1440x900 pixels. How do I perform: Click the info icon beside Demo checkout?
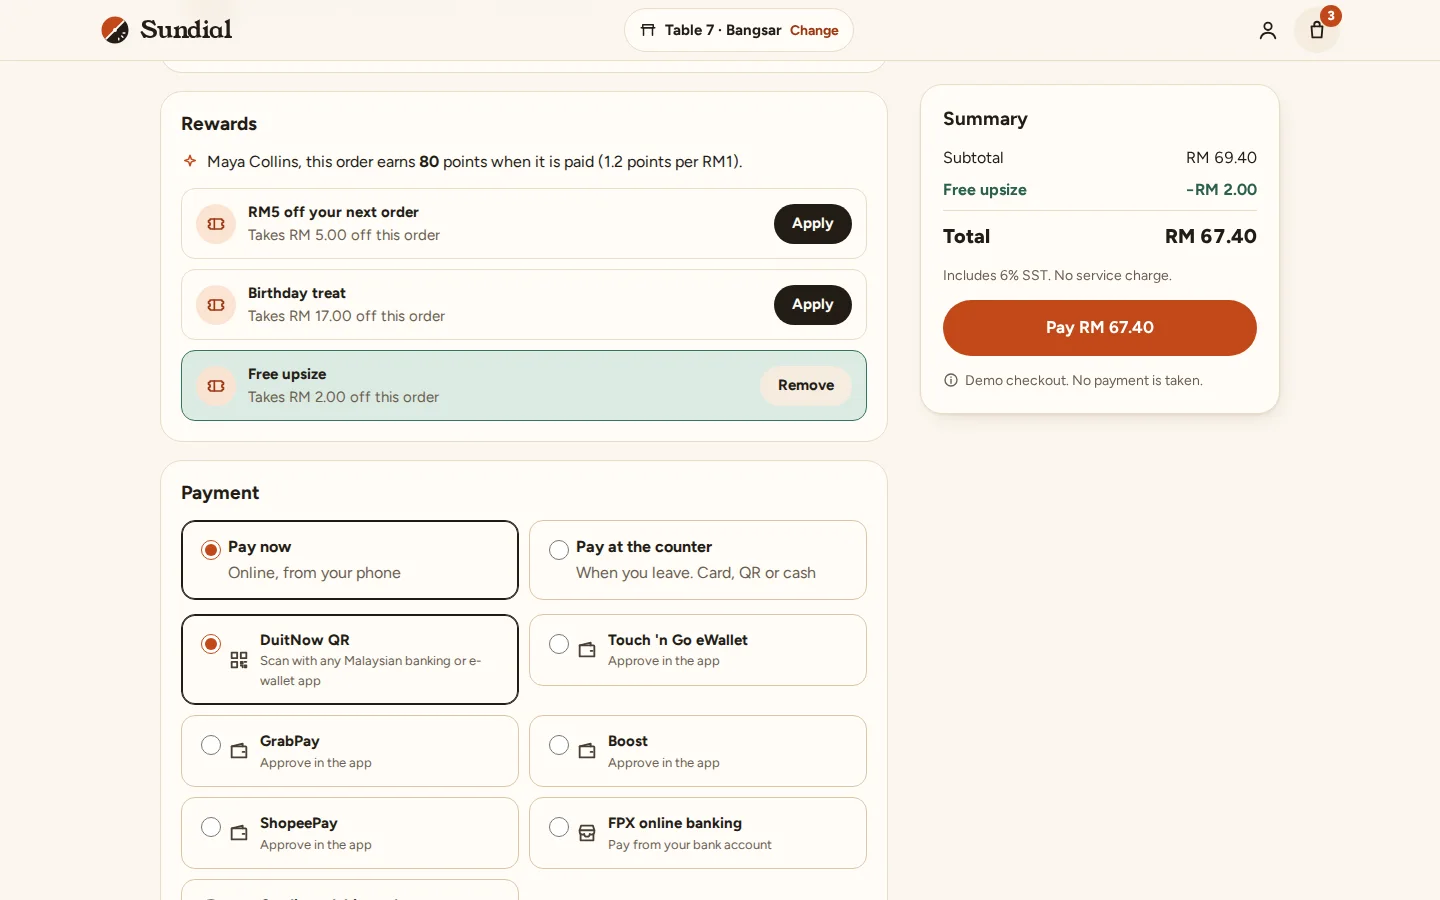[951, 380]
